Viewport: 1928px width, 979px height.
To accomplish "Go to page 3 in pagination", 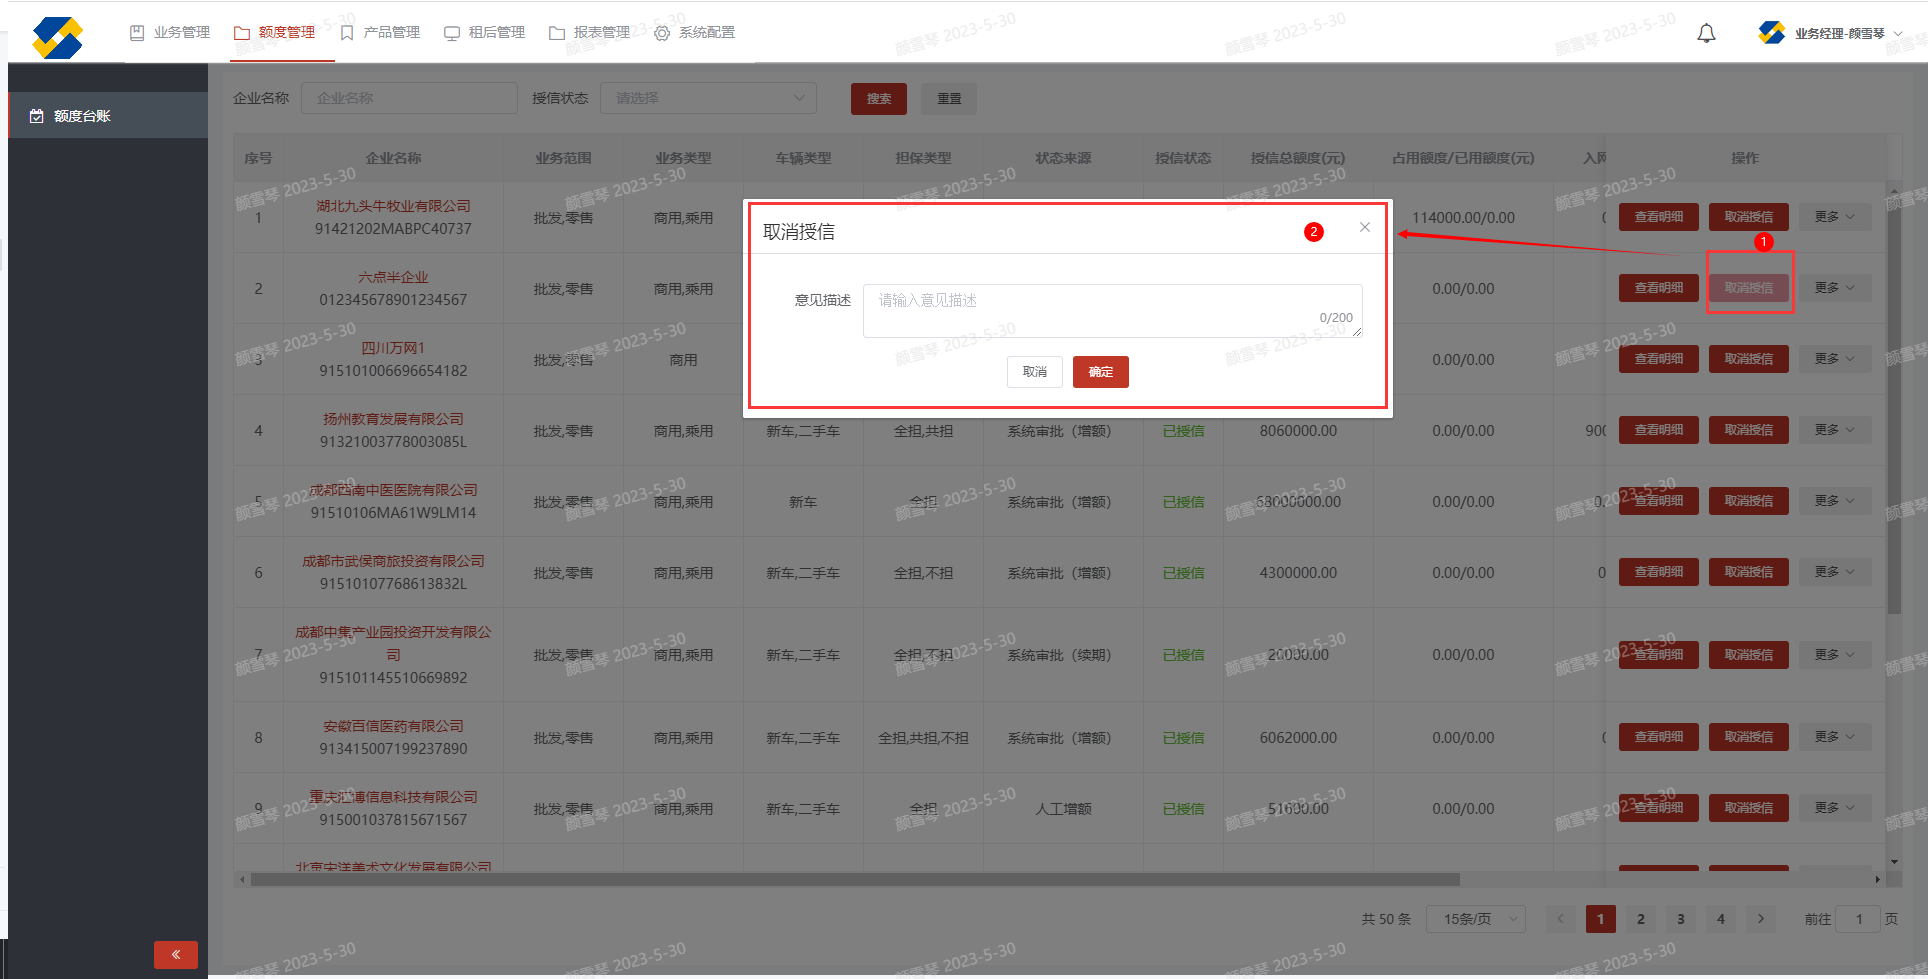I will point(1680,919).
